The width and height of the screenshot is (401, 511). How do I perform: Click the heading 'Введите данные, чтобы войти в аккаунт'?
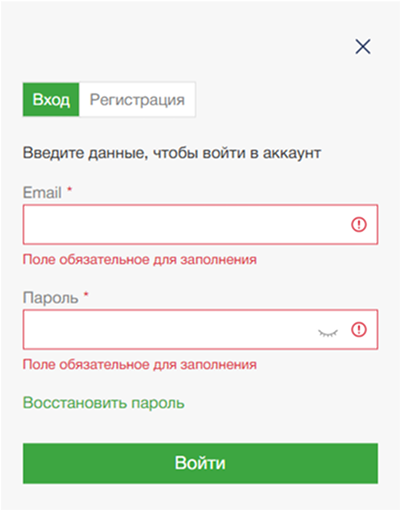click(172, 153)
